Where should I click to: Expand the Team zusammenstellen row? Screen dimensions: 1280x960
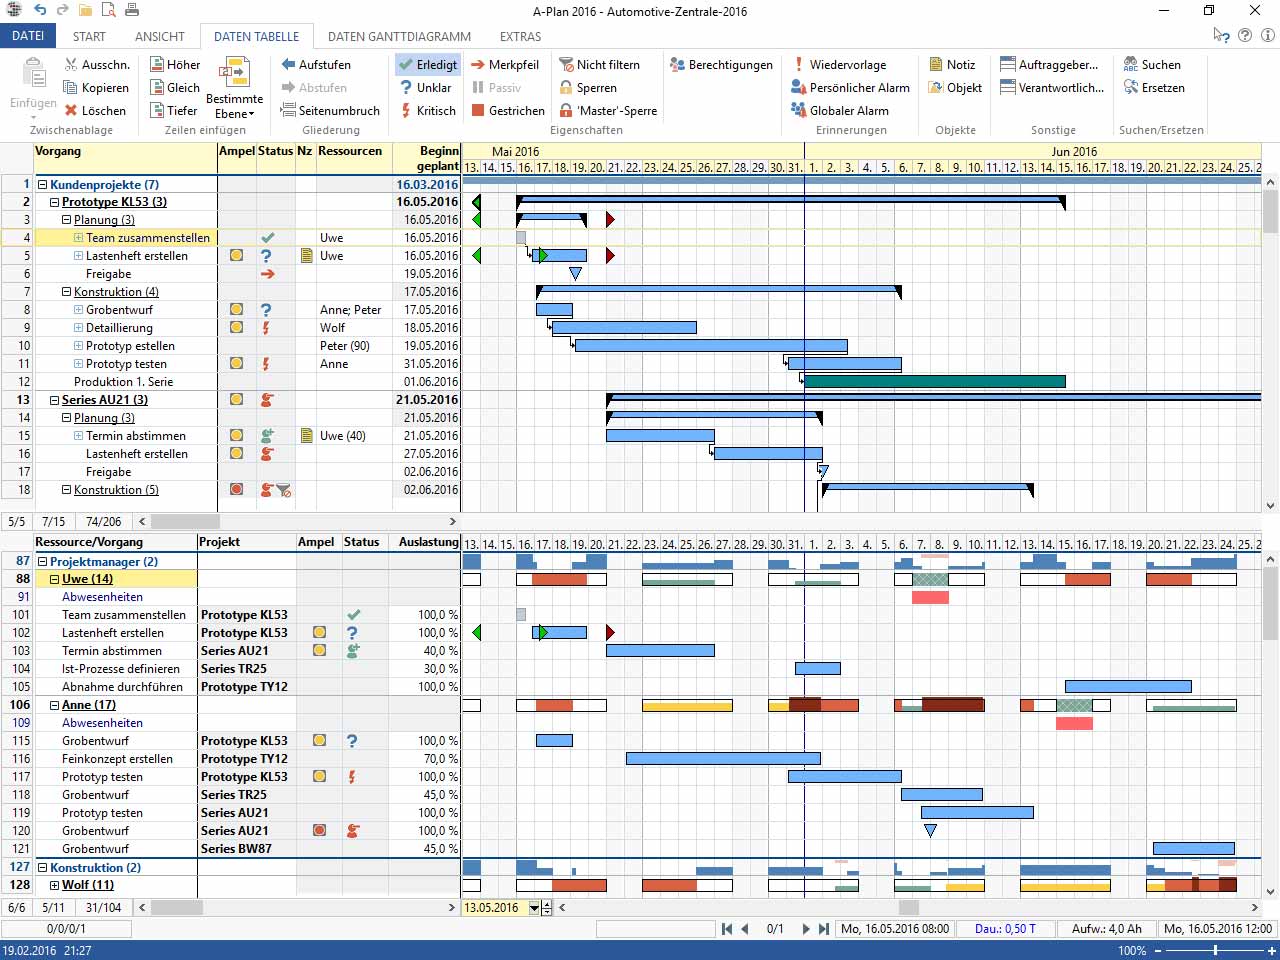pos(79,237)
